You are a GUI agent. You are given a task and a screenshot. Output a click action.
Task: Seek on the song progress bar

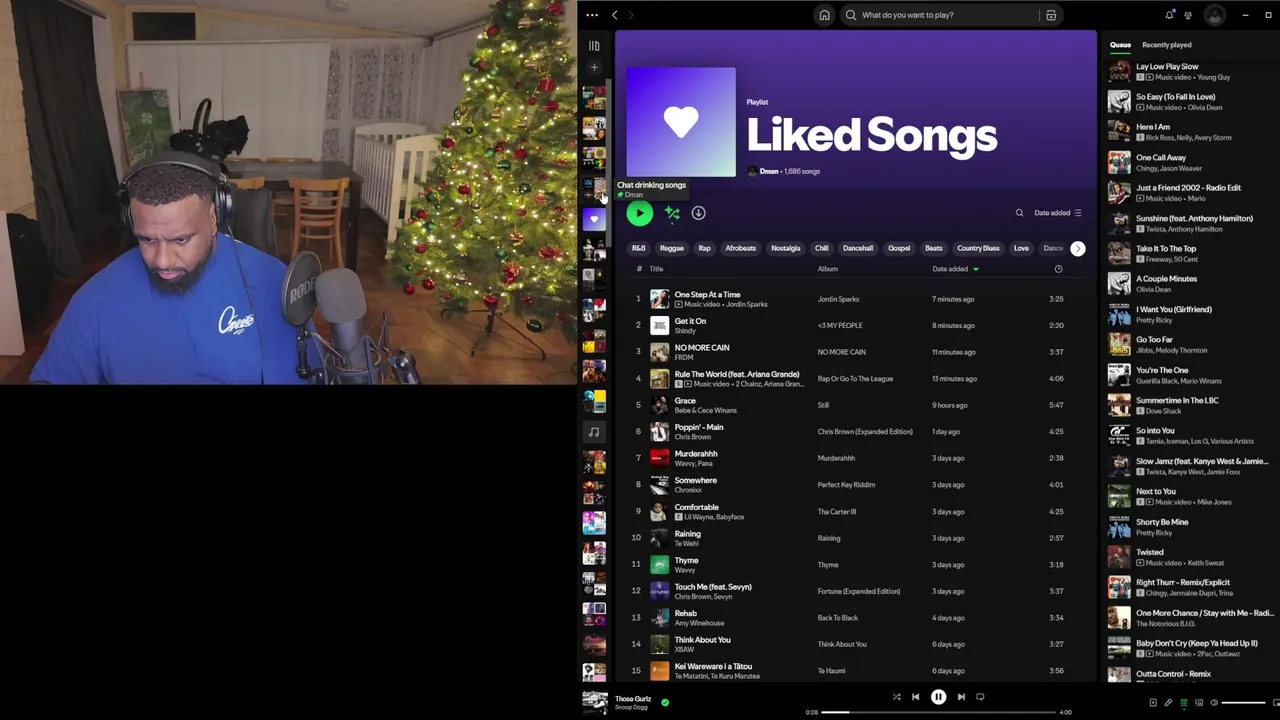coord(938,712)
